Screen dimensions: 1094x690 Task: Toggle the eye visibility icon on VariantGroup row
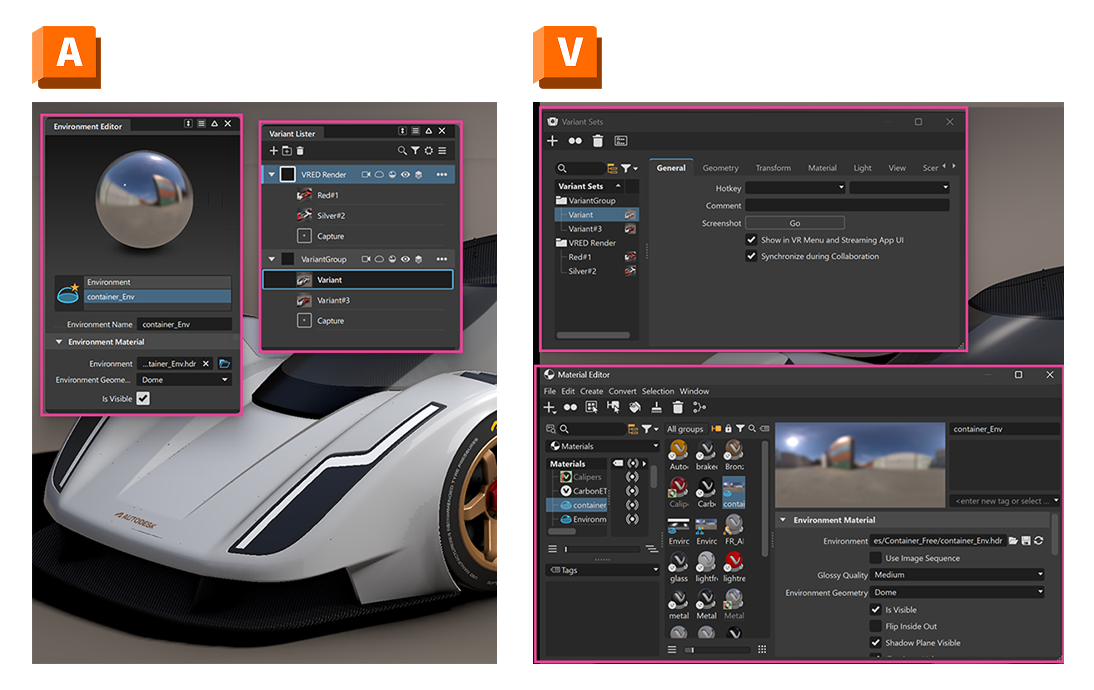point(405,259)
